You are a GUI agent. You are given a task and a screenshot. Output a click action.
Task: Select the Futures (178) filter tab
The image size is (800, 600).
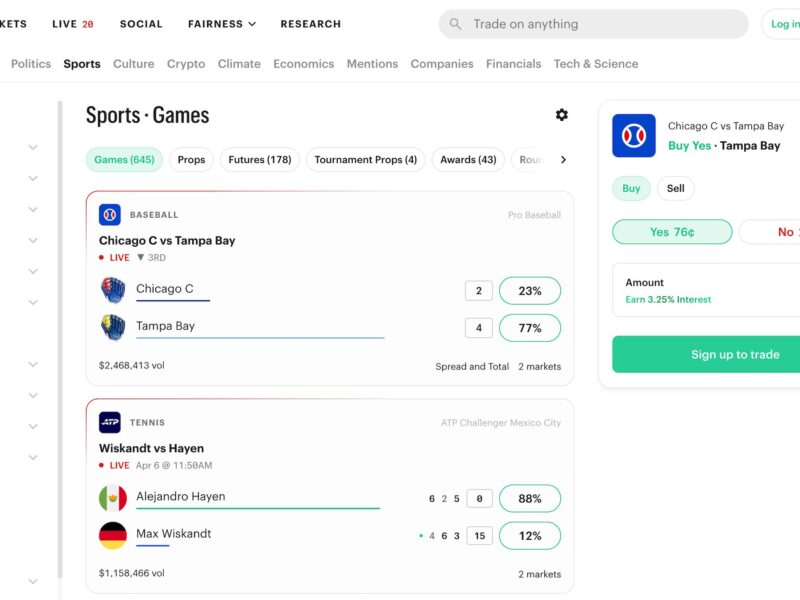[x=260, y=160]
